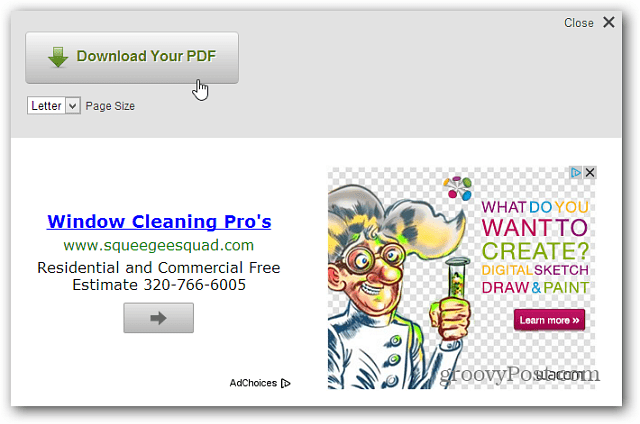Click the Learn more button in the banner
Image resolution: width=640 pixels, height=424 pixels.
click(549, 320)
